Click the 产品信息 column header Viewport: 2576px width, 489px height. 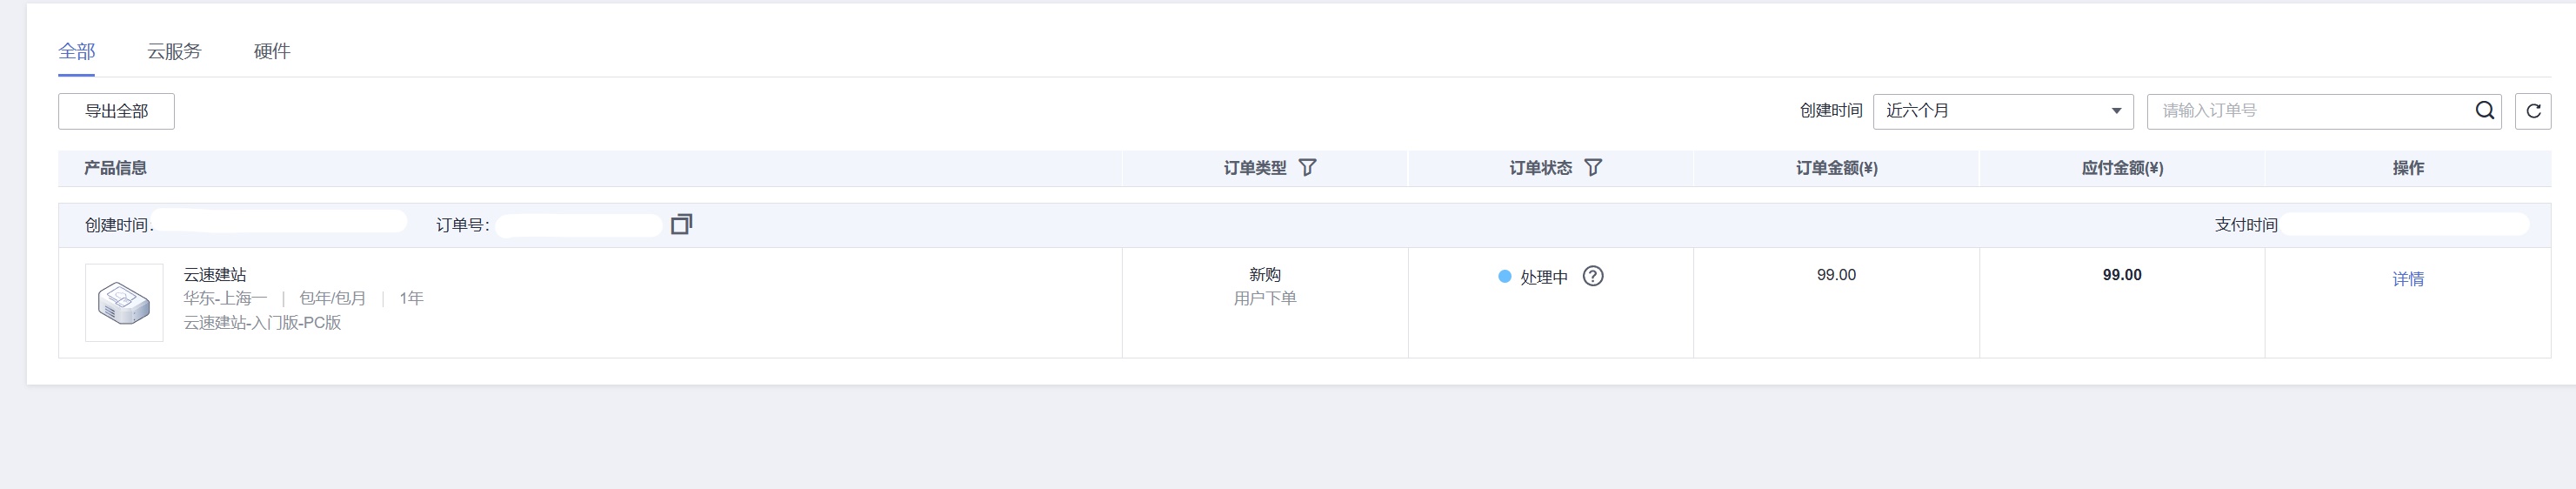click(x=116, y=168)
